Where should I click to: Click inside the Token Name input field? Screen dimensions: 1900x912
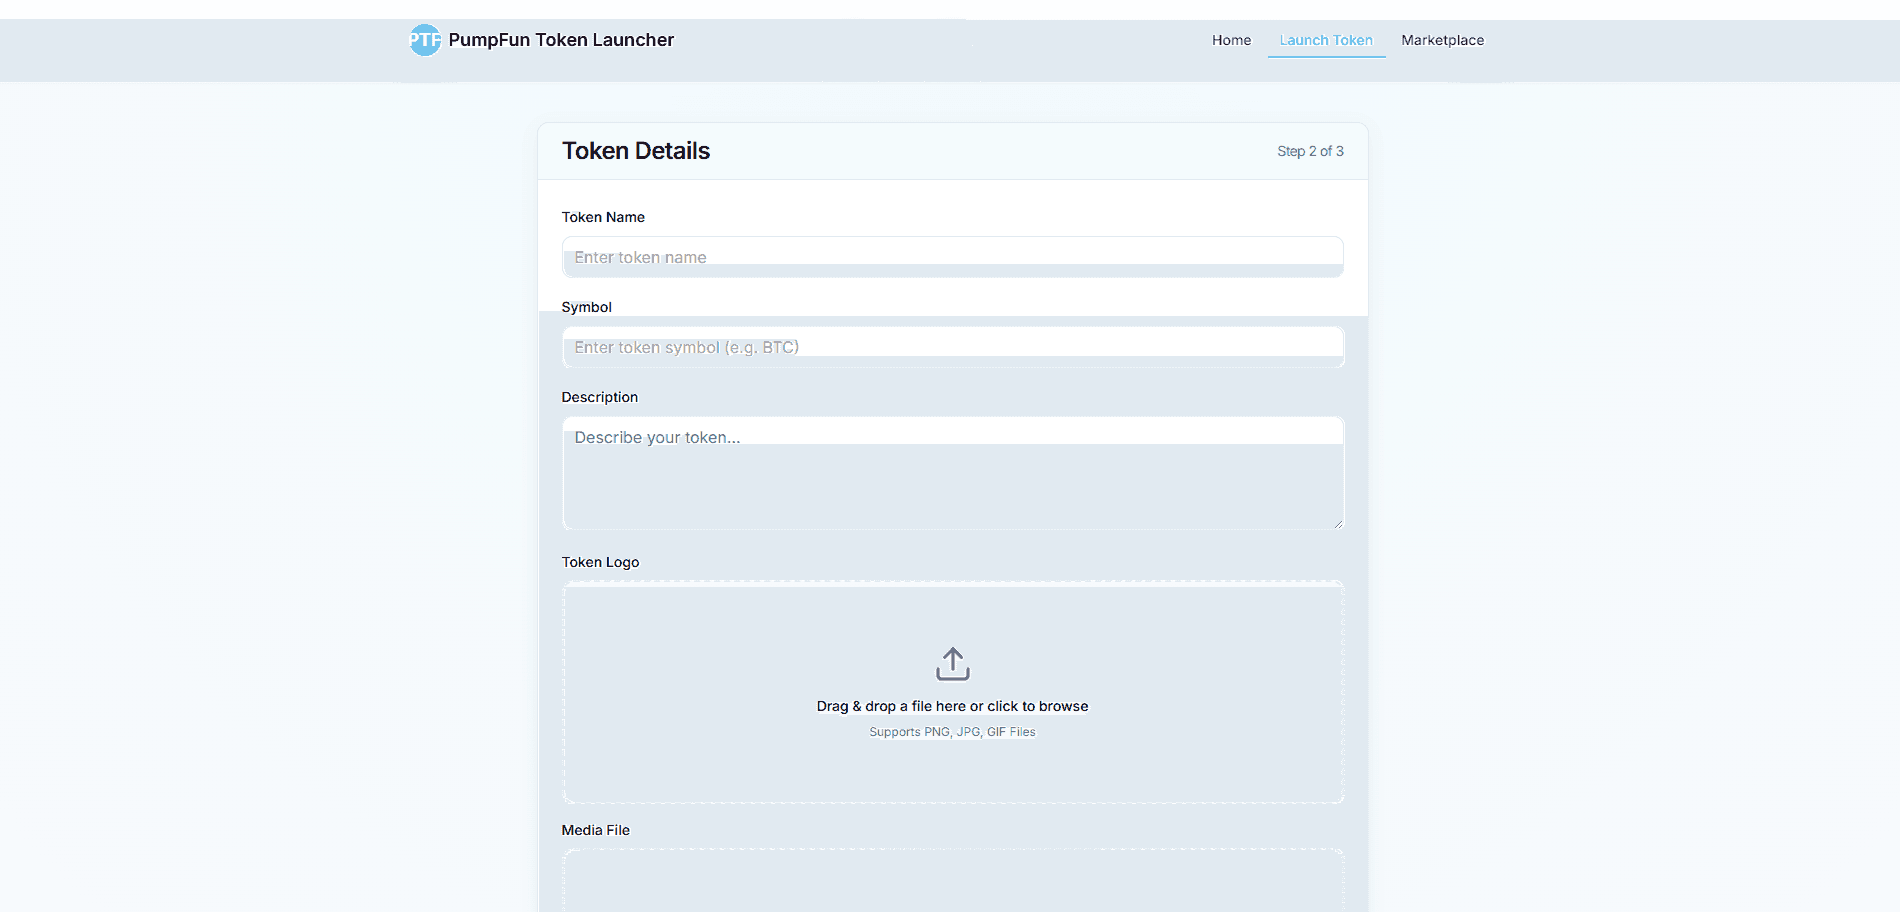click(952, 257)
